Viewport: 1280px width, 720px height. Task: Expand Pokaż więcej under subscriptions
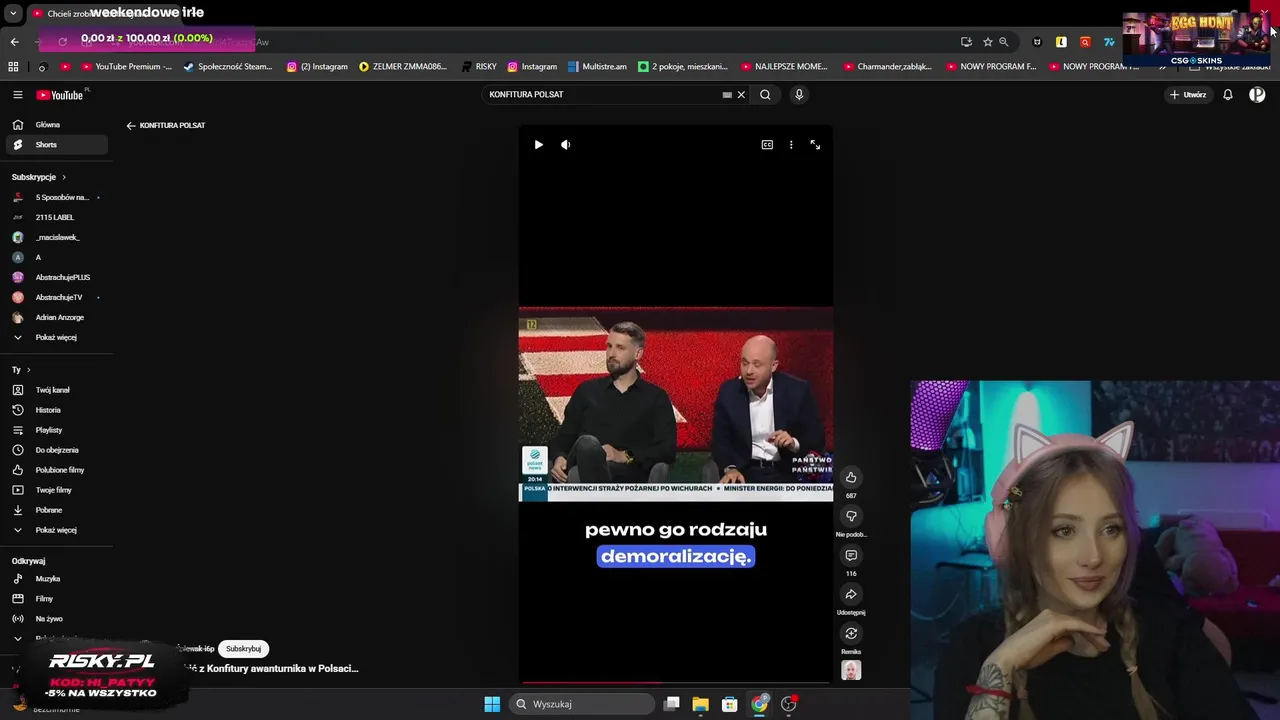[x=57, y=337]
